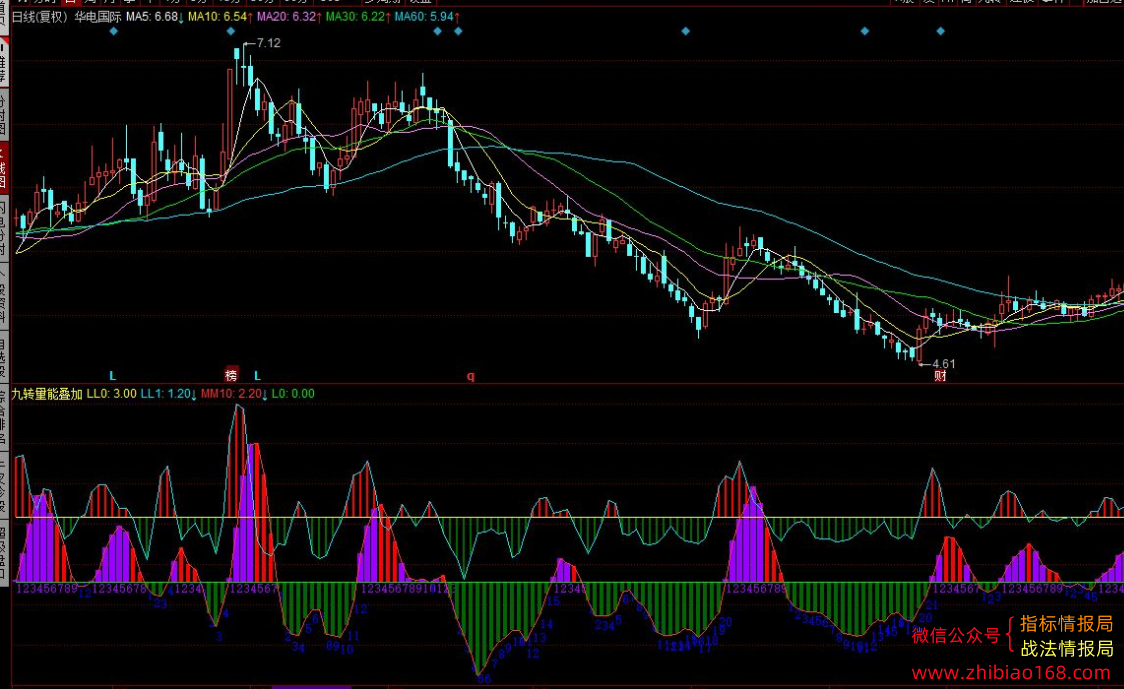Click the diamond marker above the 财 tag
1124x689 pixels.
(940, 32)
